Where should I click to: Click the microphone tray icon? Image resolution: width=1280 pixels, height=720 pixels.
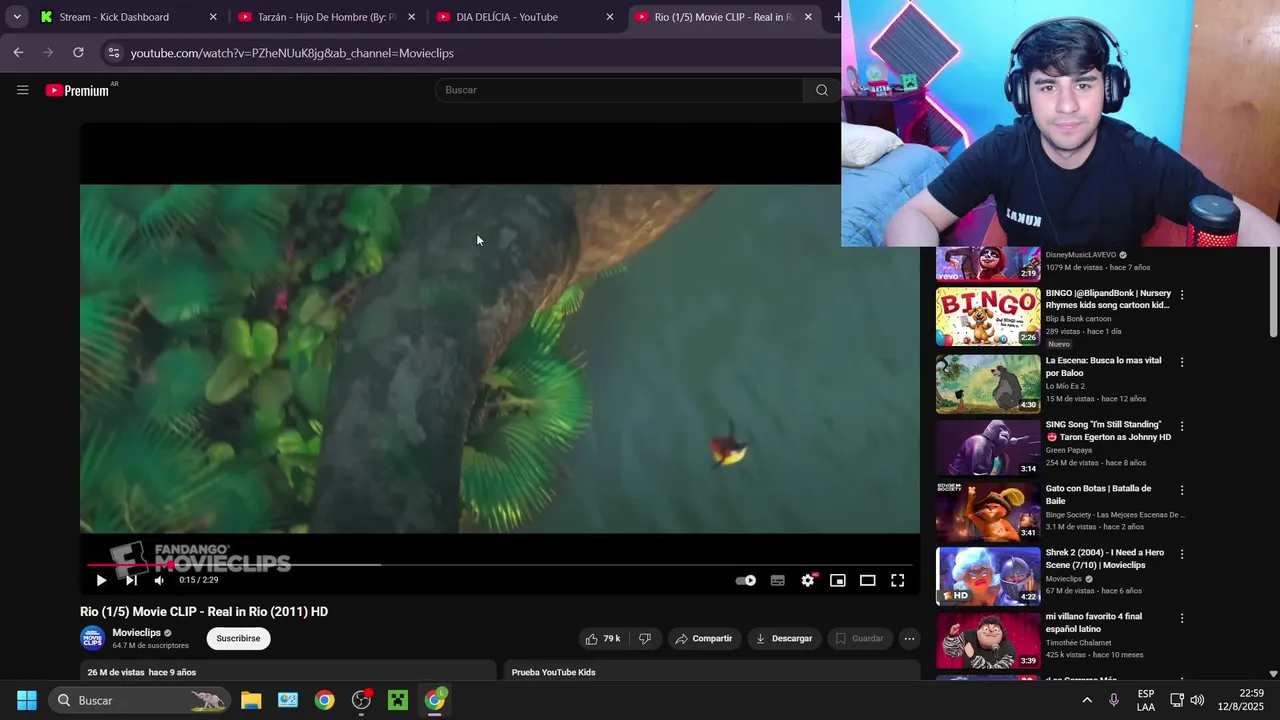click(1114, 700)
